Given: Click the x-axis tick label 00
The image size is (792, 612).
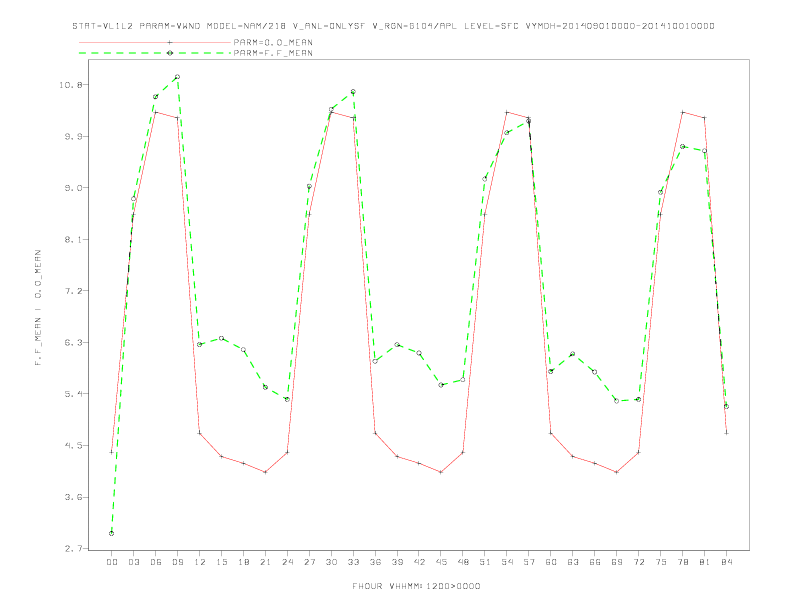Looking at the screenshot, I should pyautogui.click(x=112, y=562).
